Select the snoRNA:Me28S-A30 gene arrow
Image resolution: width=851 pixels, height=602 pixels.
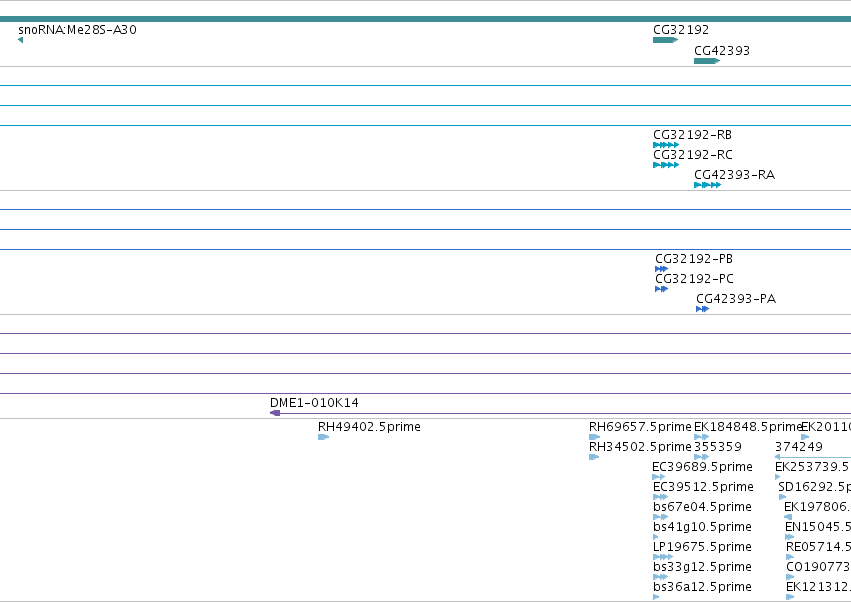tap(21, 40)
